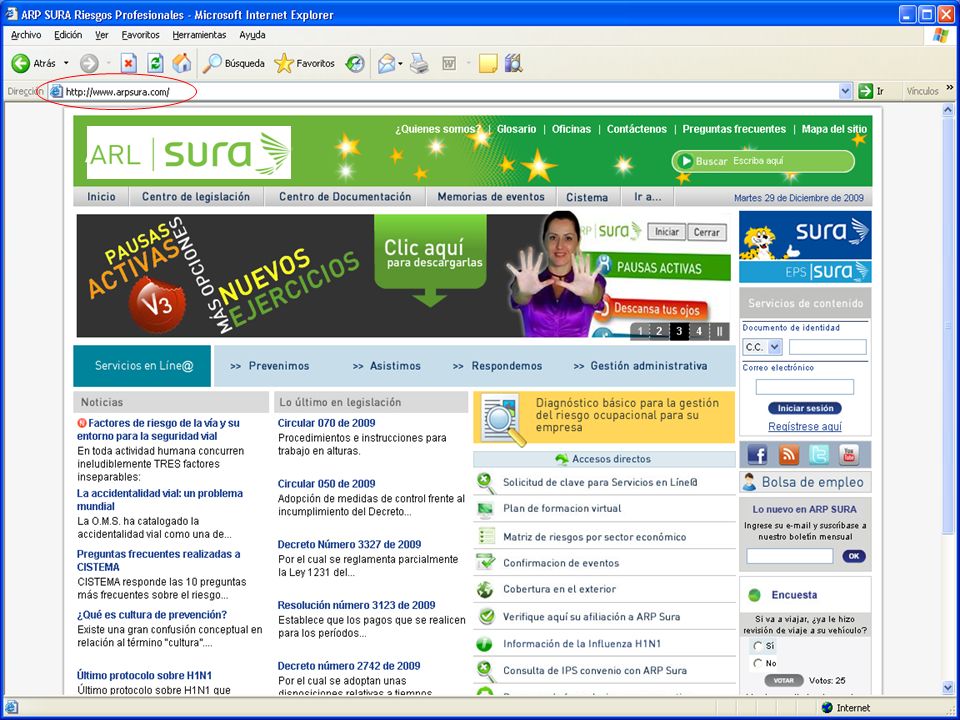Select the Sí radio option in Encuesta
The width and height of the screenshot is (960, 720).
point(758,646)
